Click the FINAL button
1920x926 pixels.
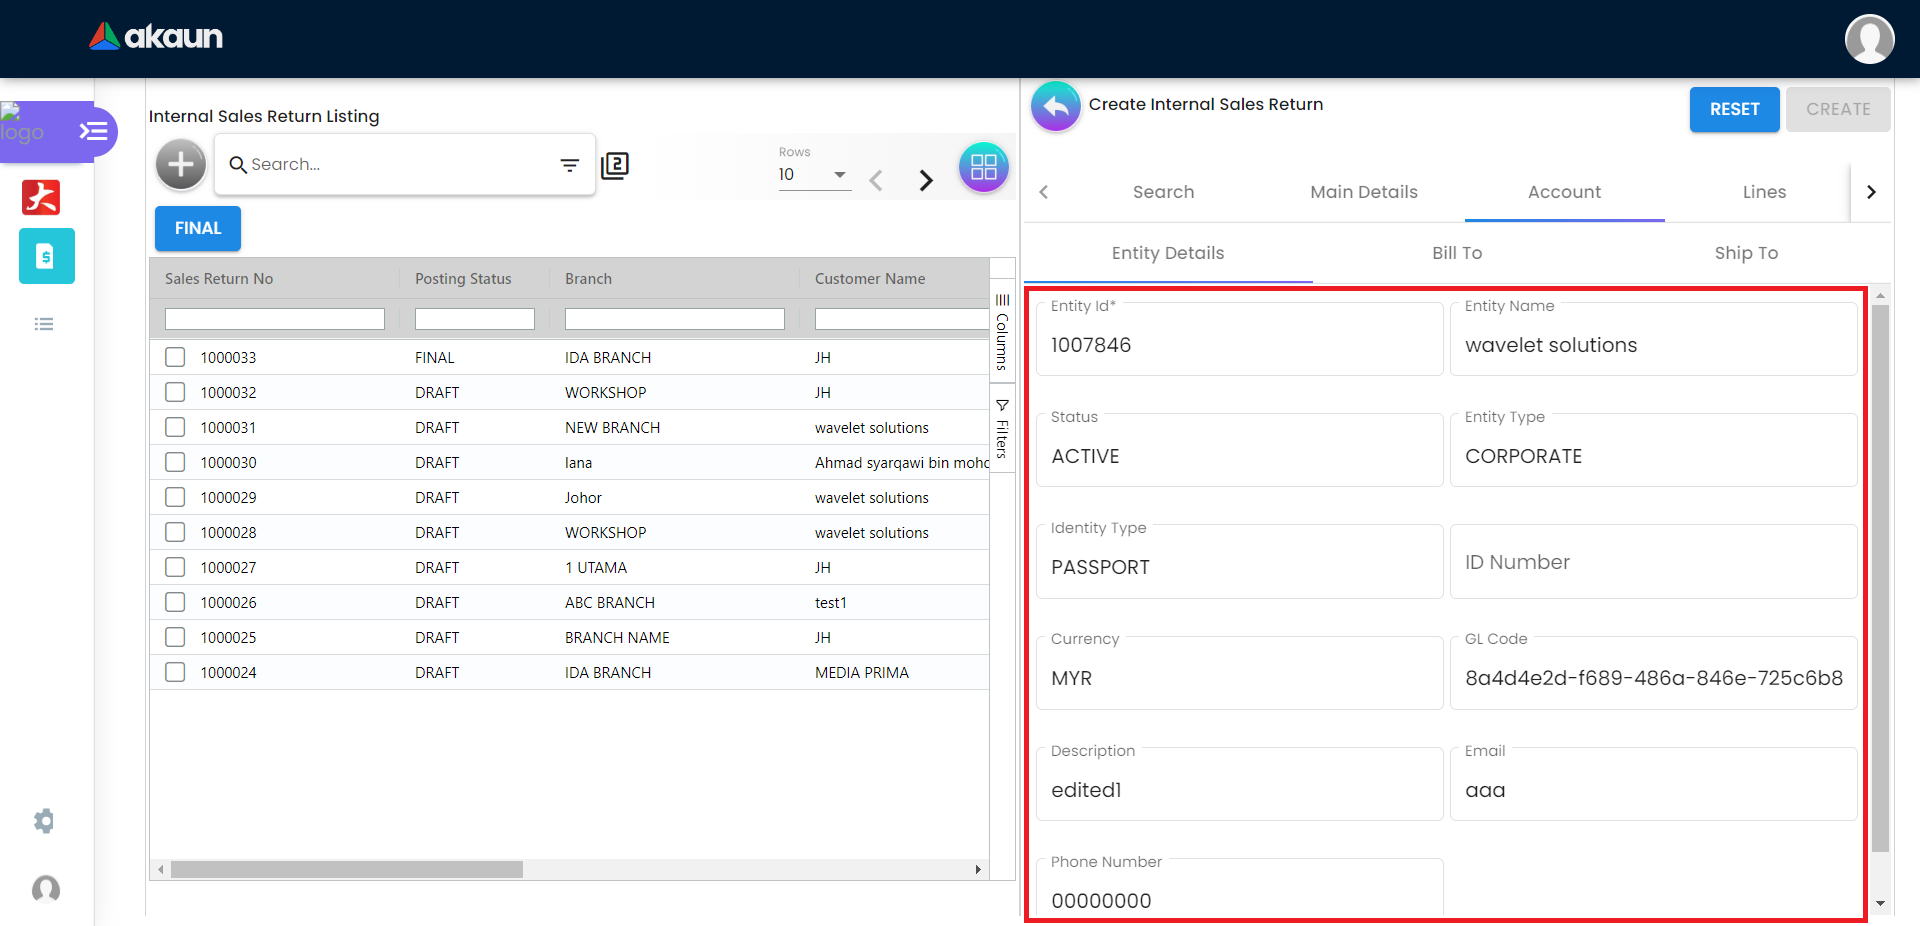[198, 228]
